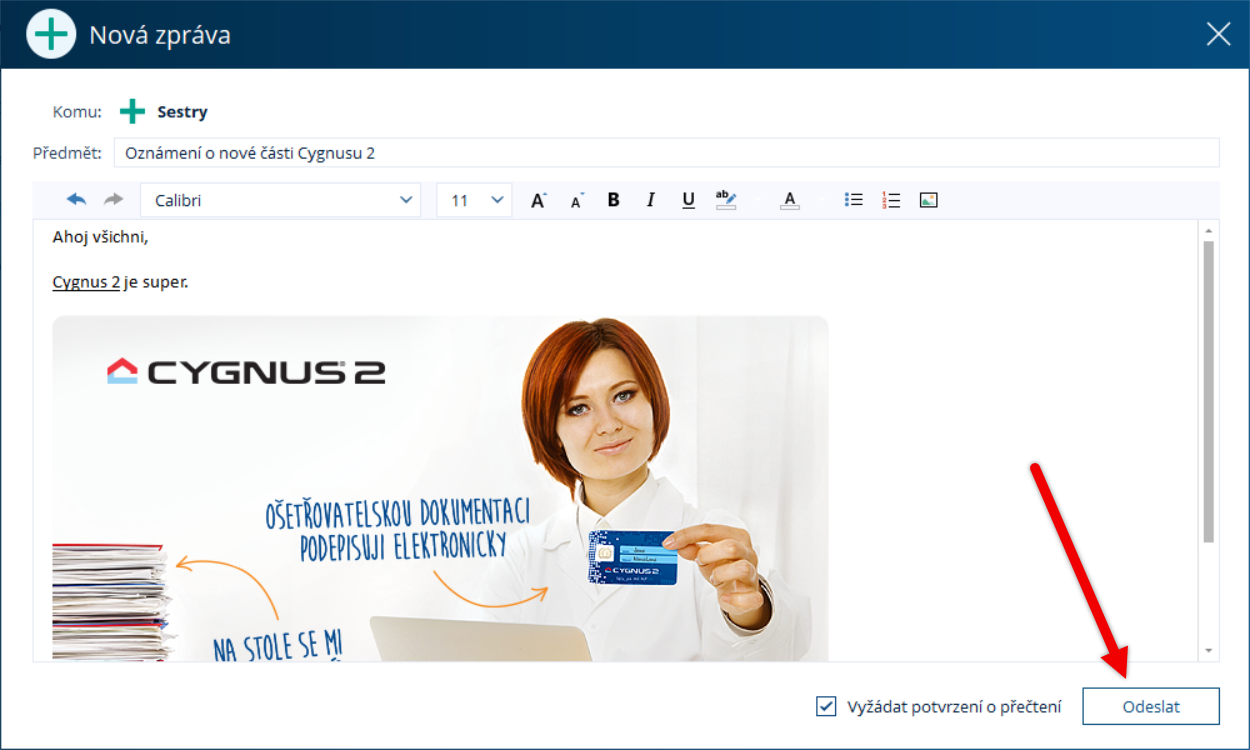Redo the edit with the redo arrow
Viewport: 1250px width, 750px height.
(113, 200)
